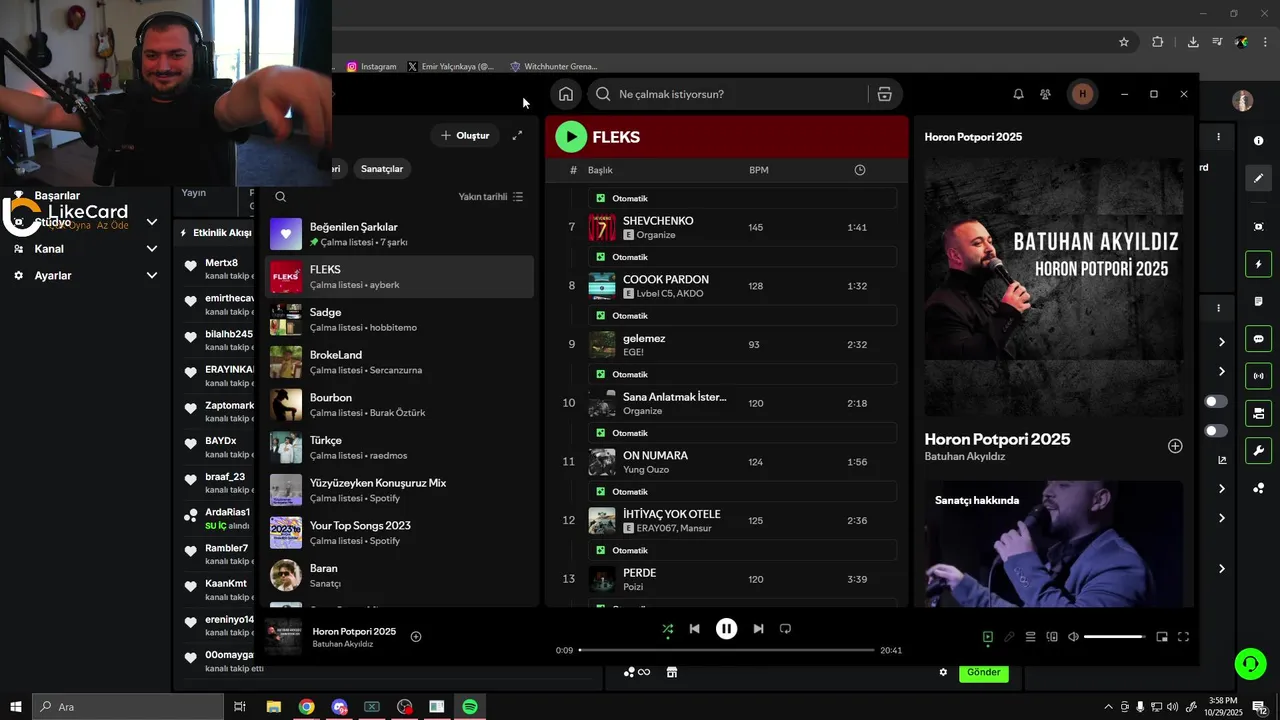The width and height of the screenshot is (1280, 720).
Task: Open BrokeLand playlist
Action: [x=400, y=362]
